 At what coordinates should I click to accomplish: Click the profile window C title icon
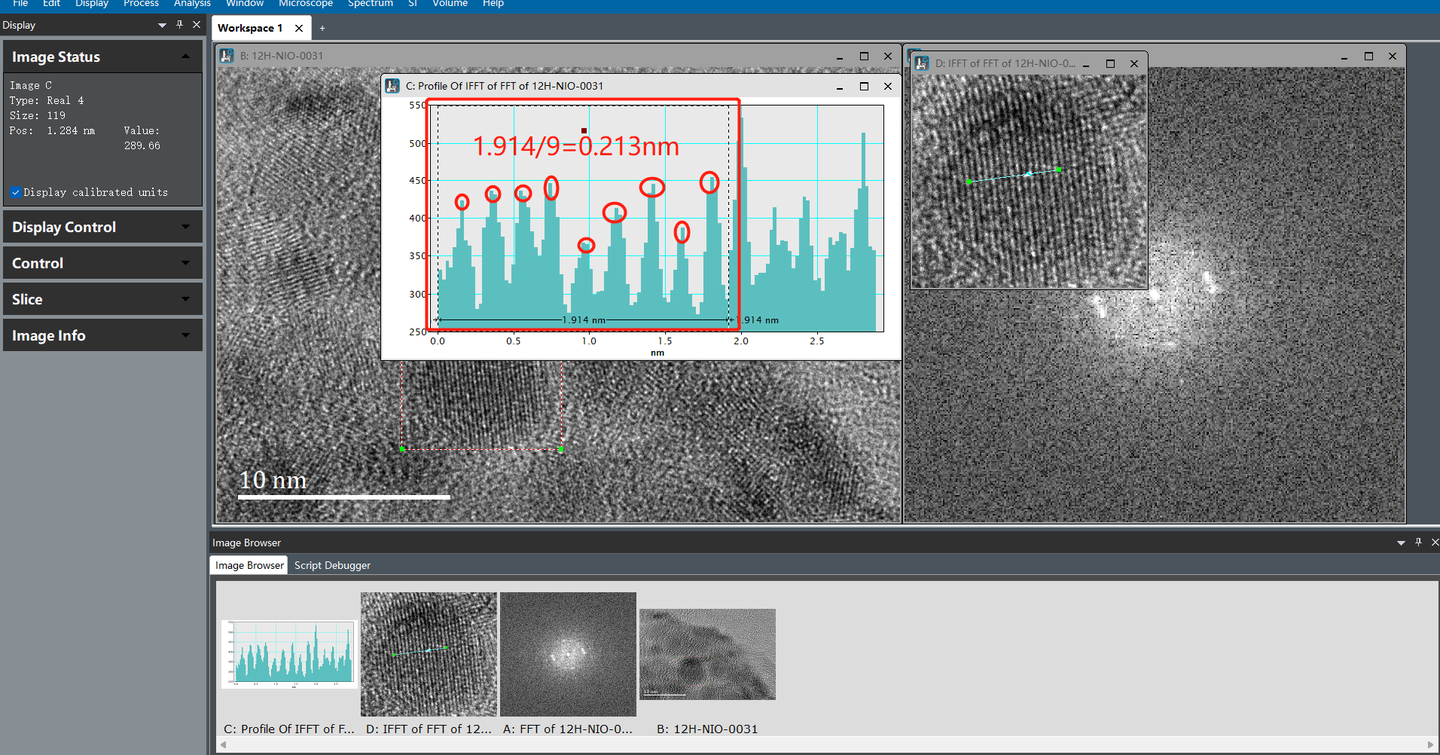coord(393,86)
